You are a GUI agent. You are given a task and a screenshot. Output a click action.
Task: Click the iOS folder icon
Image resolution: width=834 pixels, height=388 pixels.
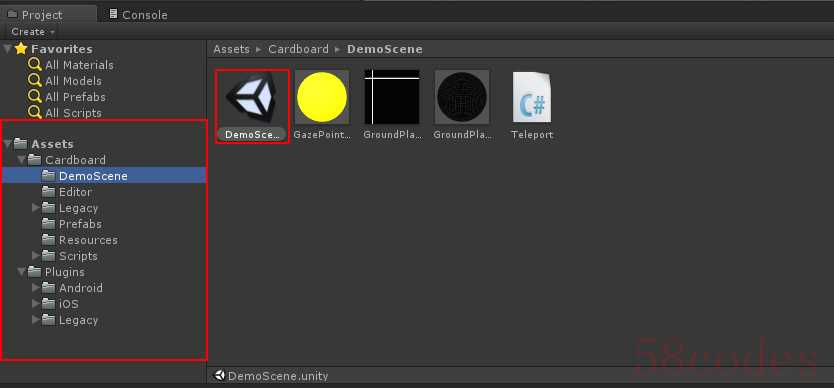[49, 303]
